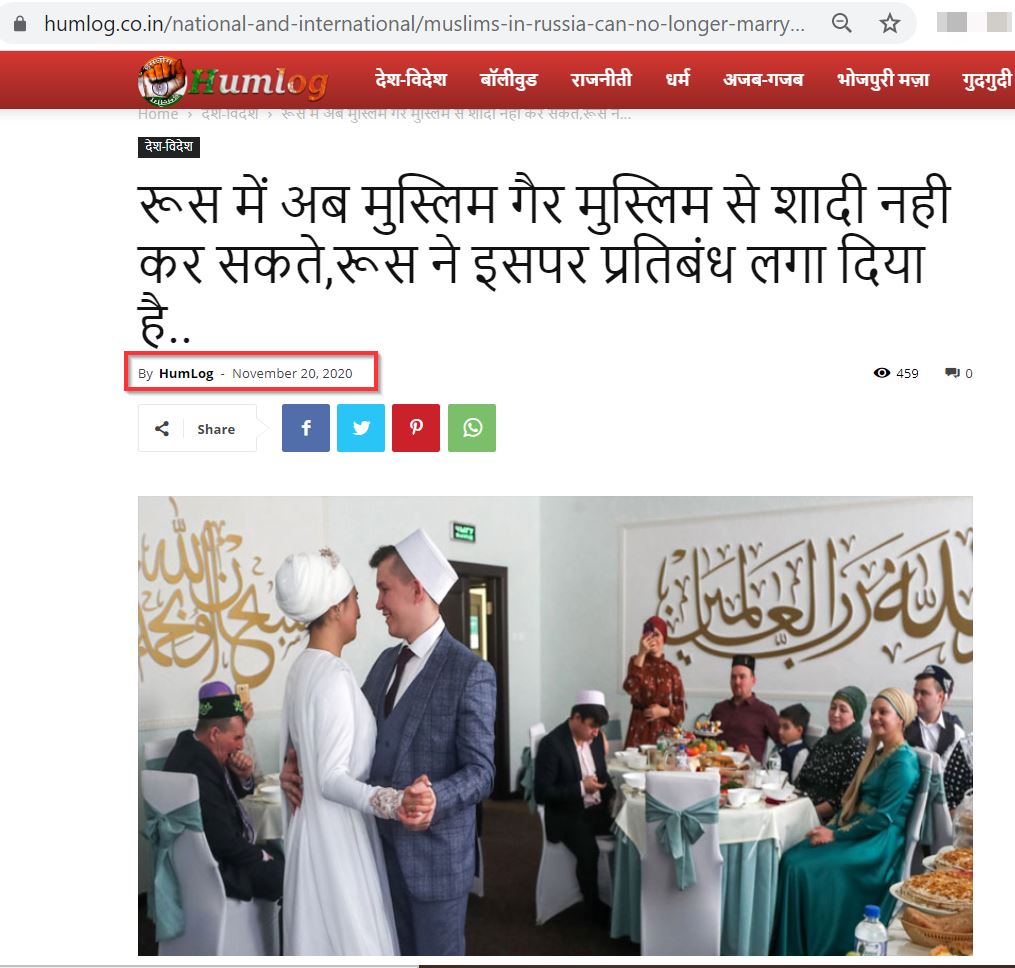Image resolution: width=1015 pixels, height=968 pixels.
Task: Send article with WhatsApp icon
Action: click(472, 428)
